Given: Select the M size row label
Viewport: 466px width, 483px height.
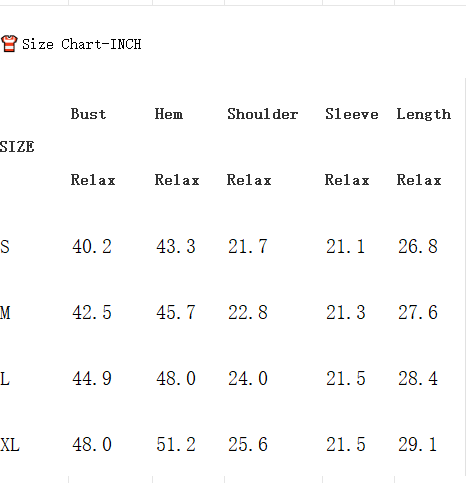Looking at the screenshot, I should [5, 313].
